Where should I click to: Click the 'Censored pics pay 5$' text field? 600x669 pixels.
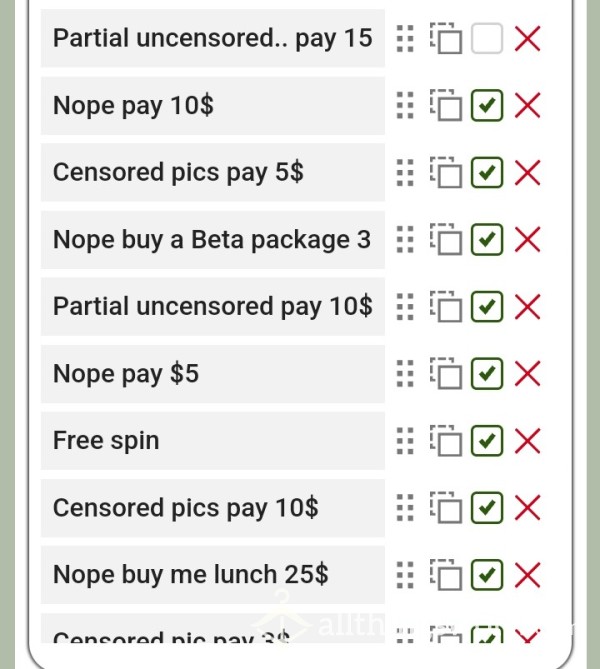point(213,172)
